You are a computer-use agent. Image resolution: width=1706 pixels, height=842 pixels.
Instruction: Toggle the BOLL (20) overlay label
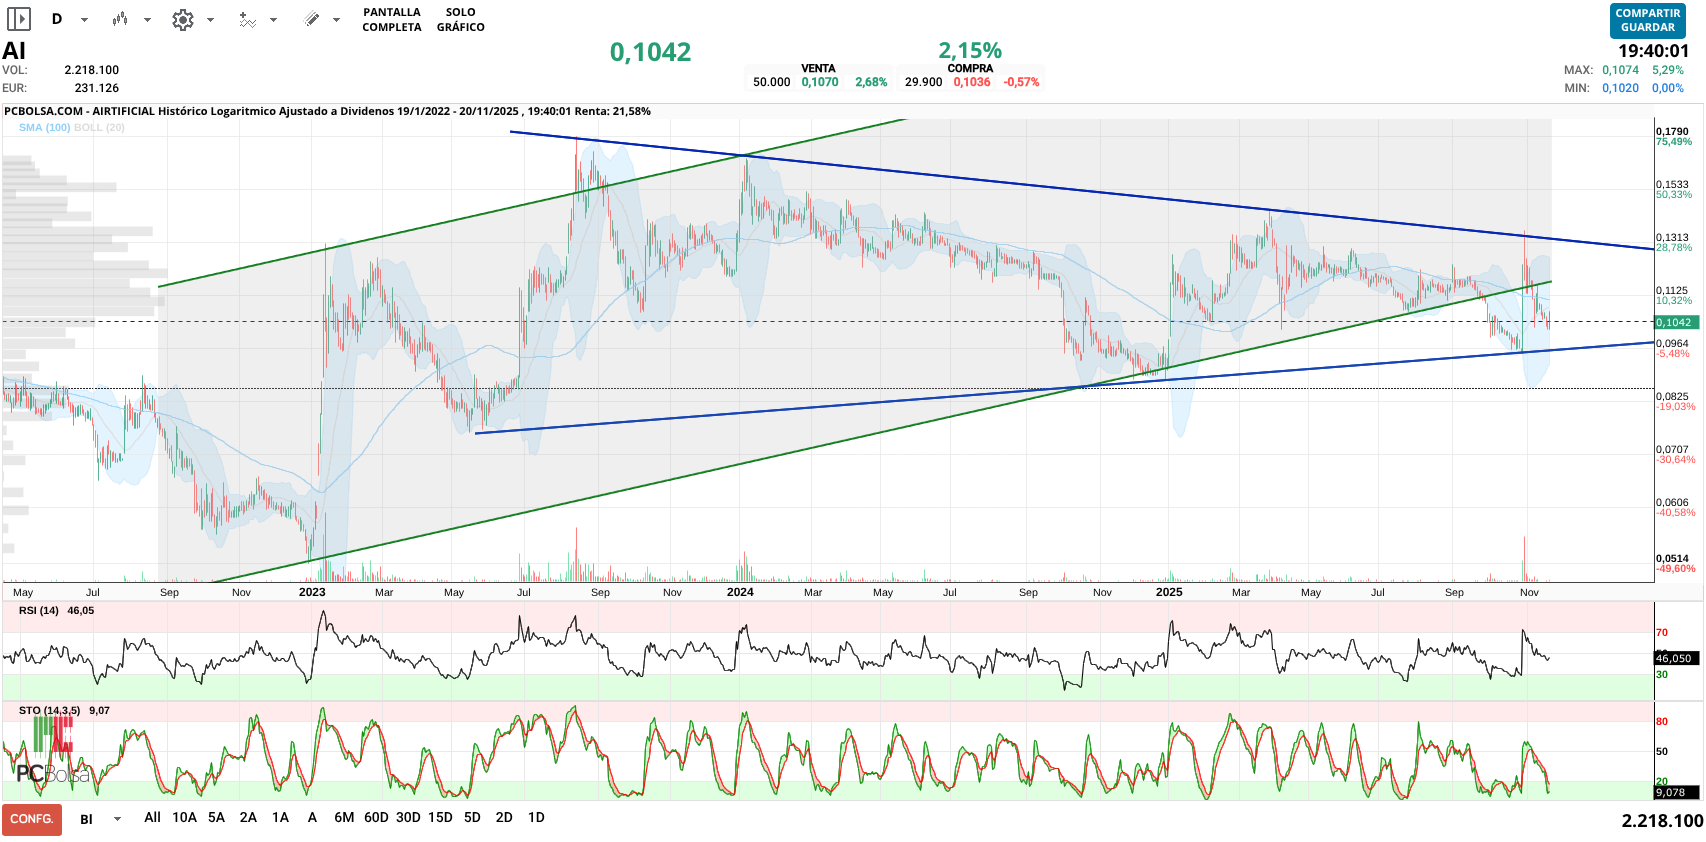click(99, 128)
